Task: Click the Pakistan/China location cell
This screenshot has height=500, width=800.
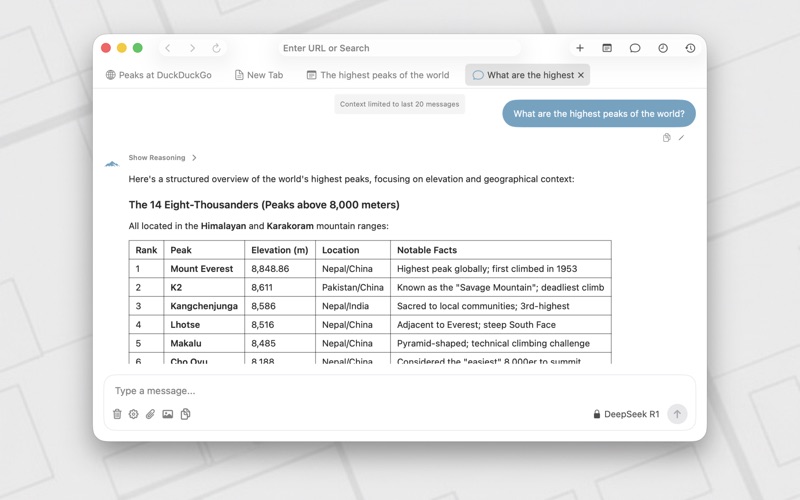Action: click(x=353, y=287)
